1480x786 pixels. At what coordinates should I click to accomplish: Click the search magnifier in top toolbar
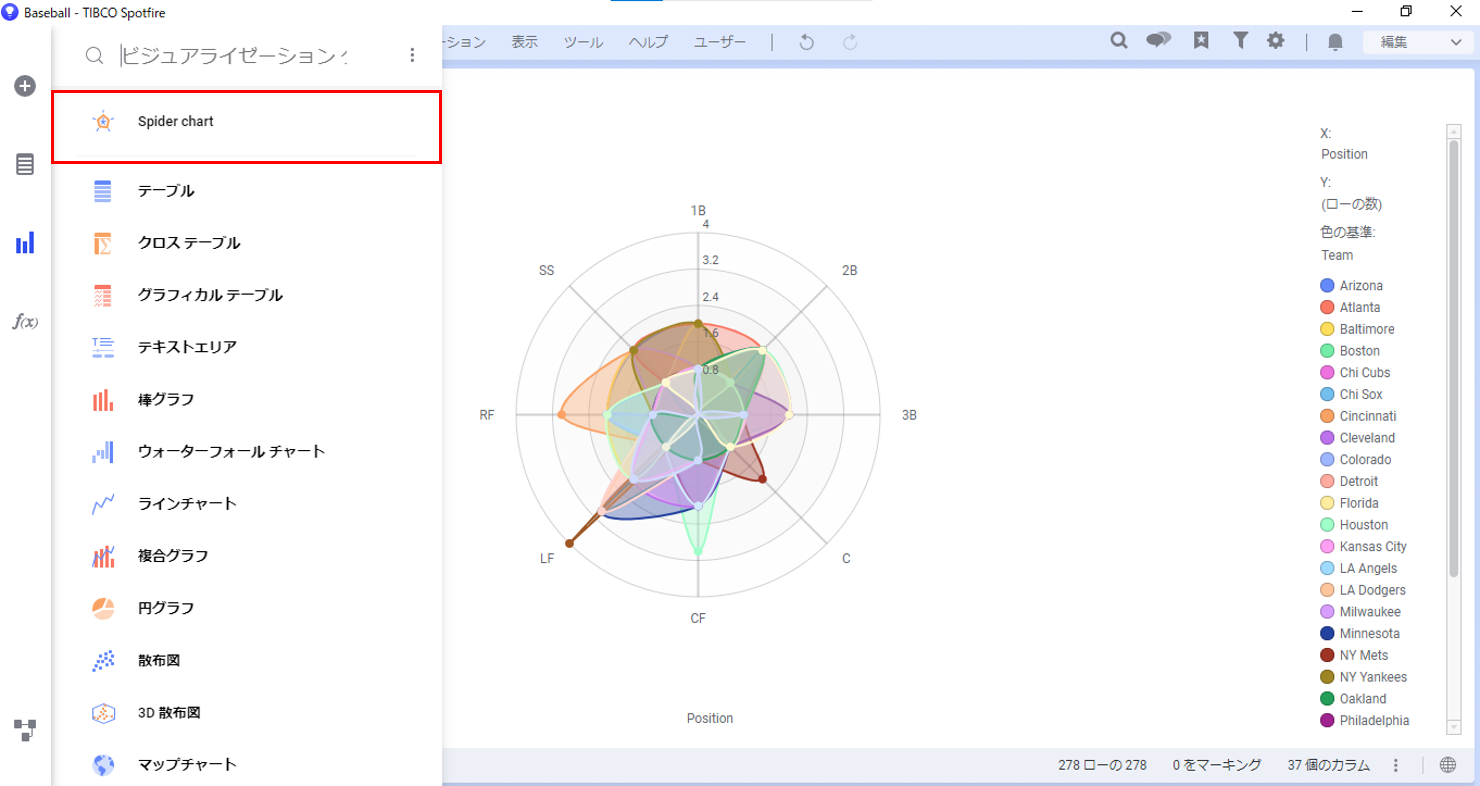1120,41
